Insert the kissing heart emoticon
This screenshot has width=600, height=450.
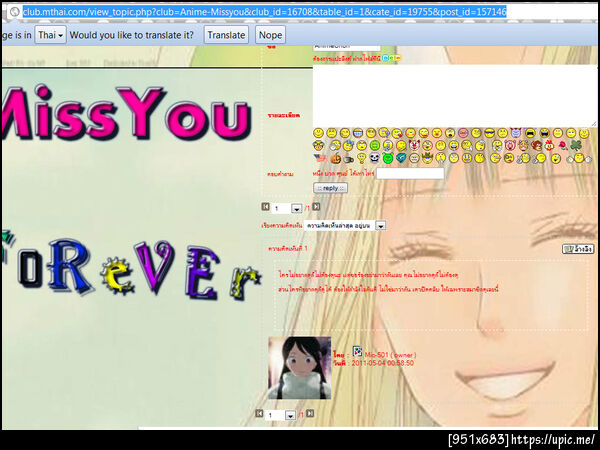[397, 133]
